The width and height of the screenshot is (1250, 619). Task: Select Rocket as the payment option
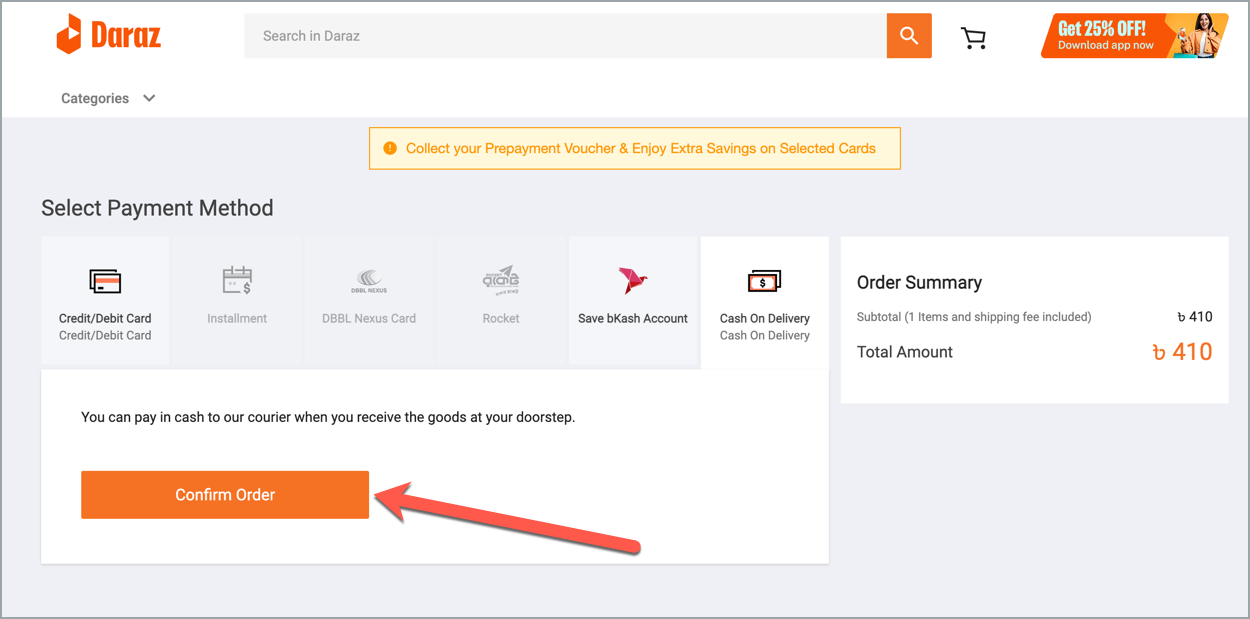tap(501, 300)
